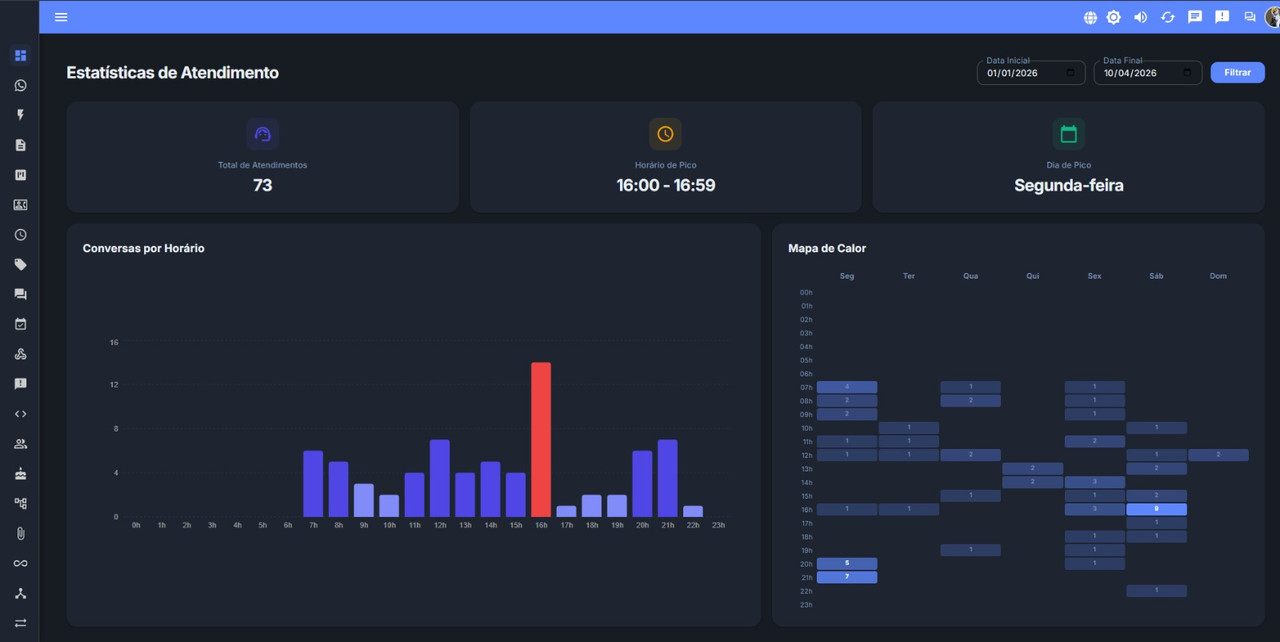Open calendar picker in Data Final field
The height and width of the screenshot is (642, 1280).
1187,73
